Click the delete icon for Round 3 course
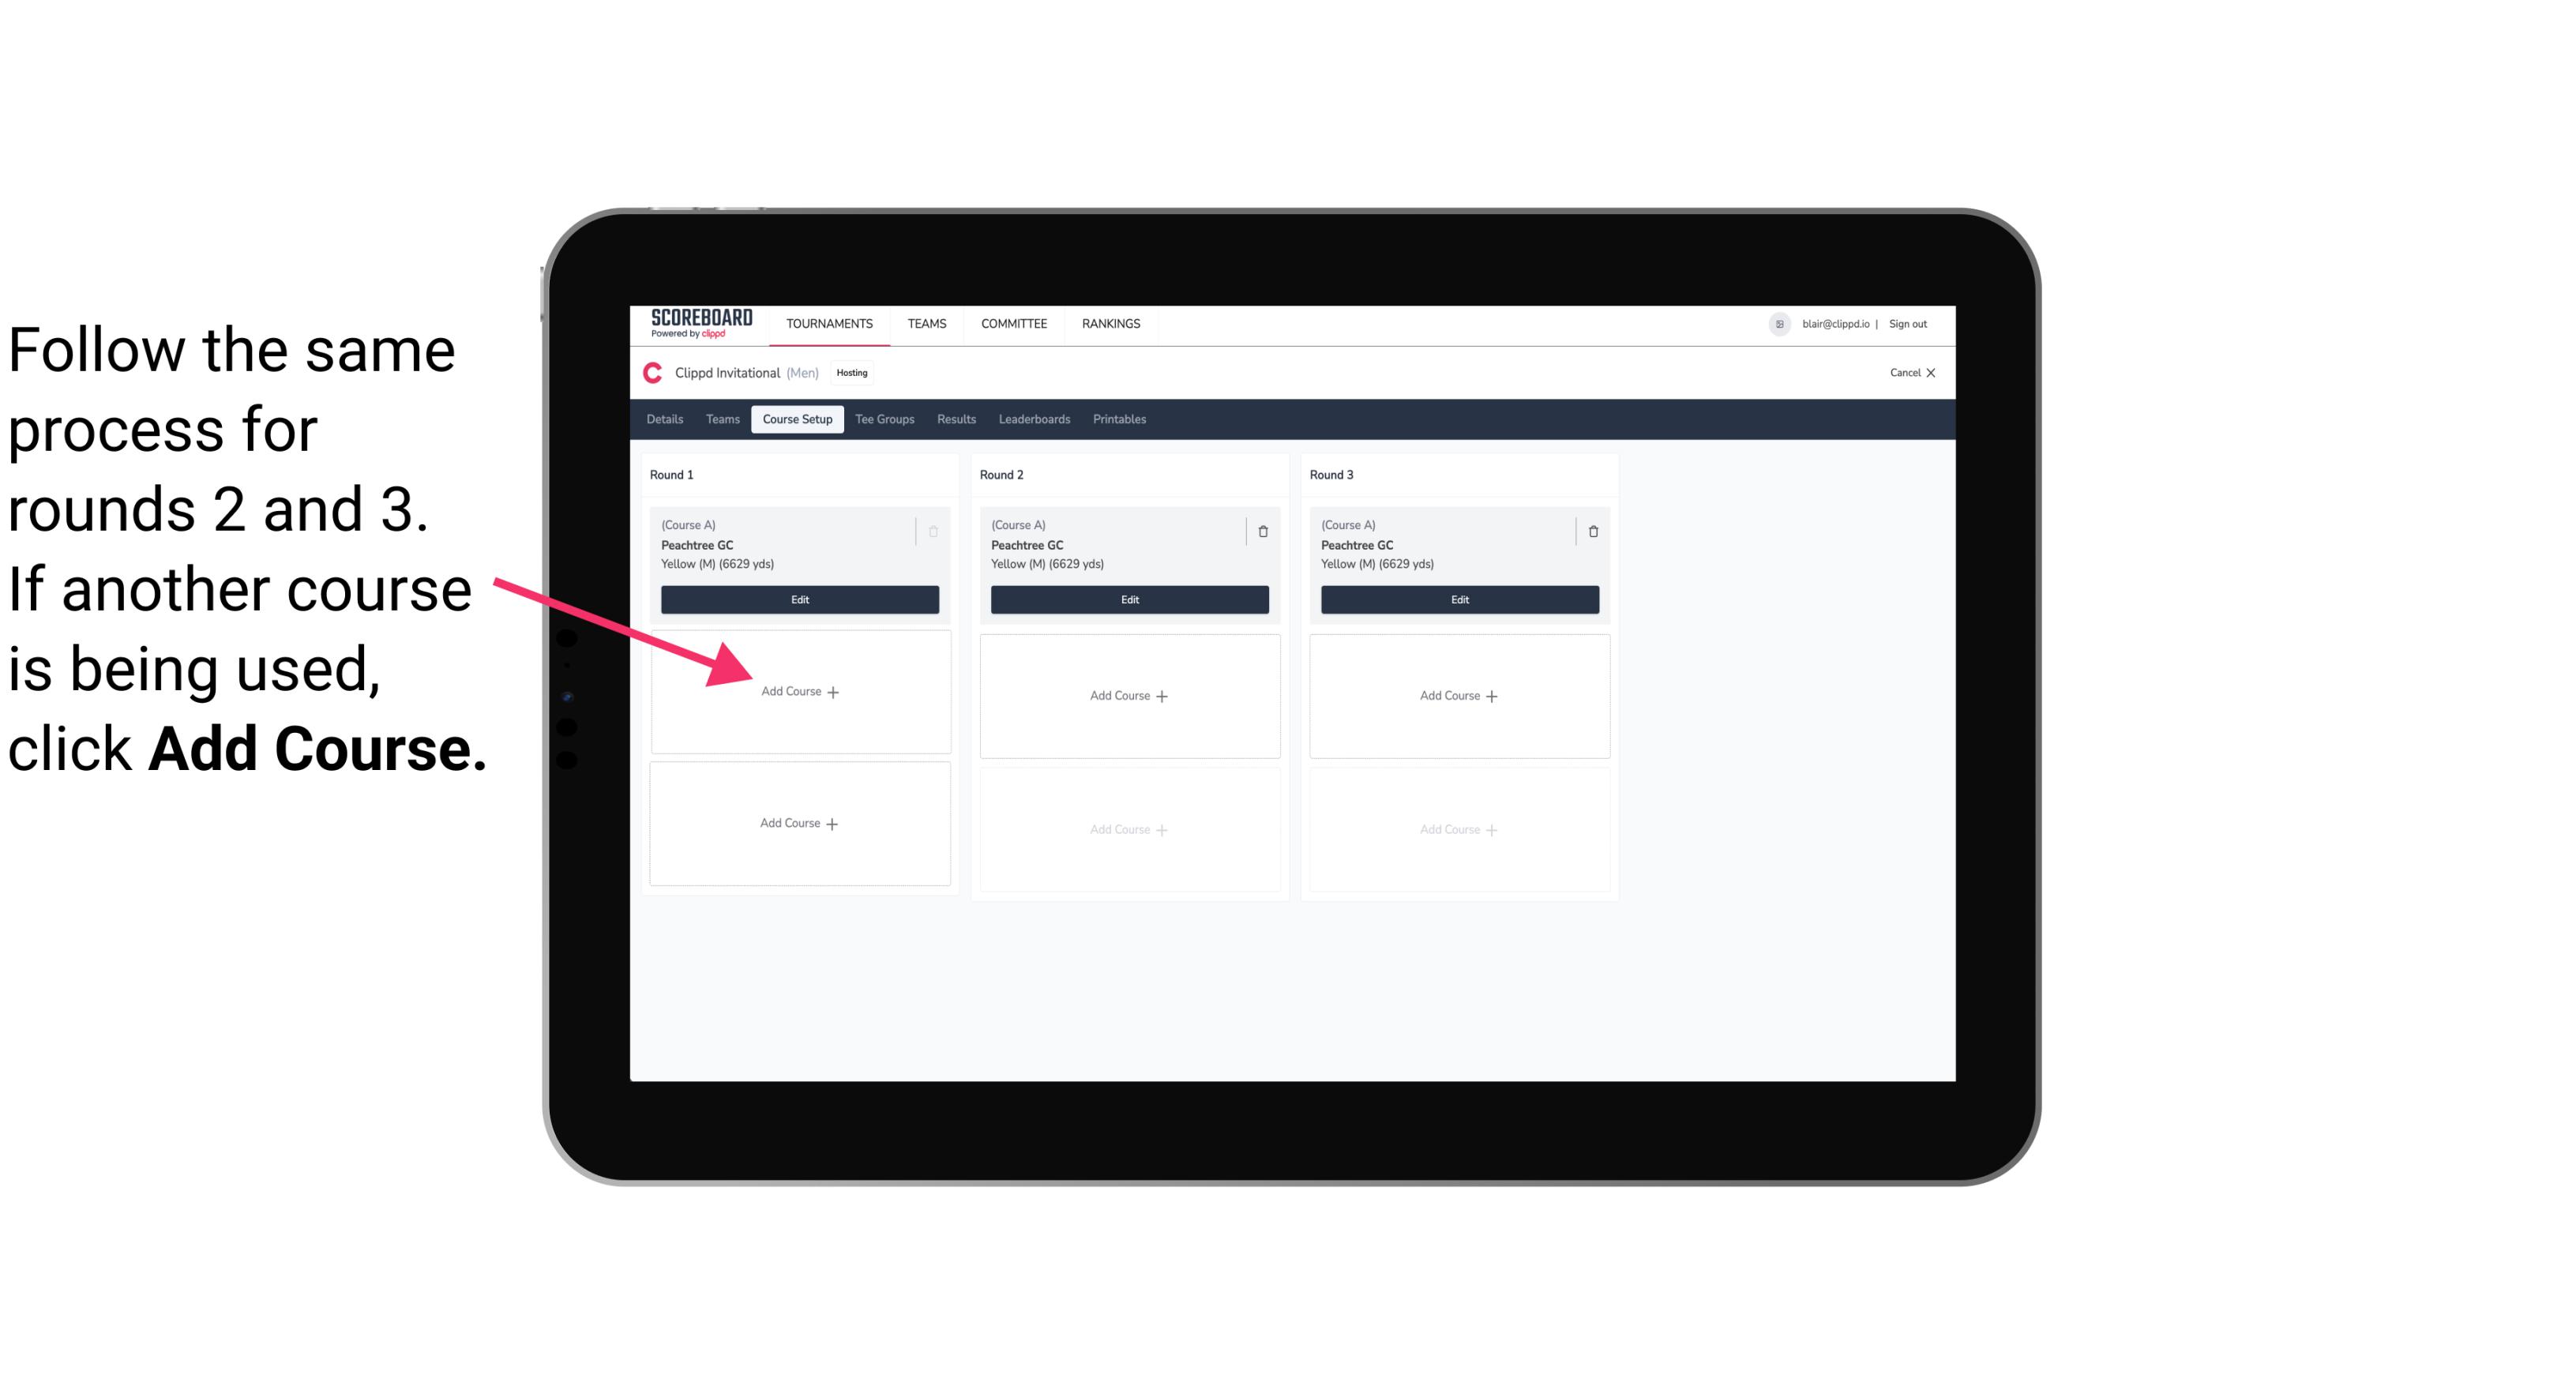The height and width of the screenshot is (1386, 2576). point(1590,531)
